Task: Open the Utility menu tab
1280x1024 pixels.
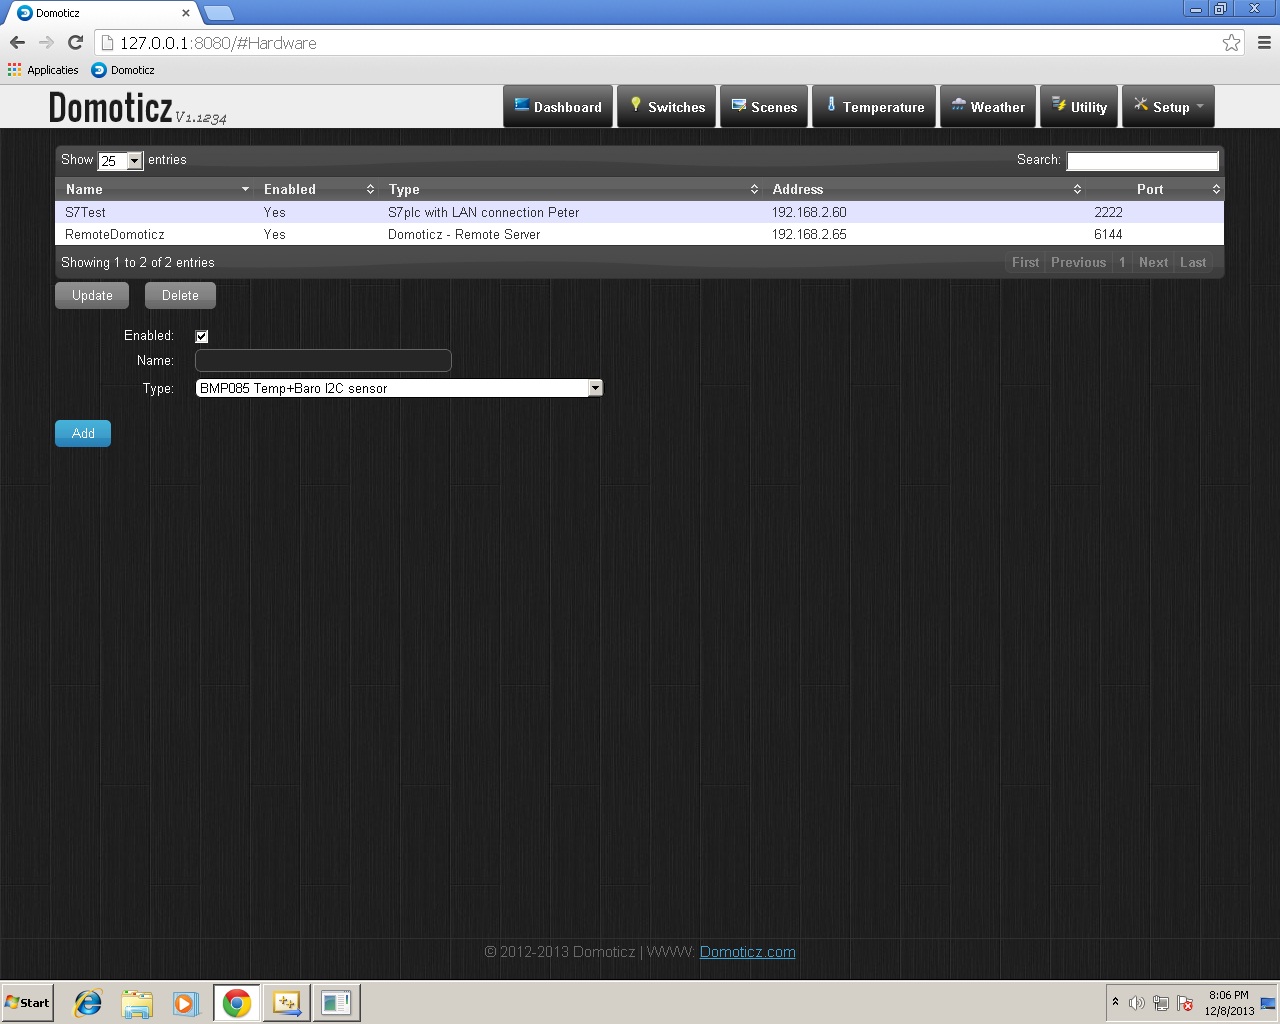Action: pos(1079,107)
